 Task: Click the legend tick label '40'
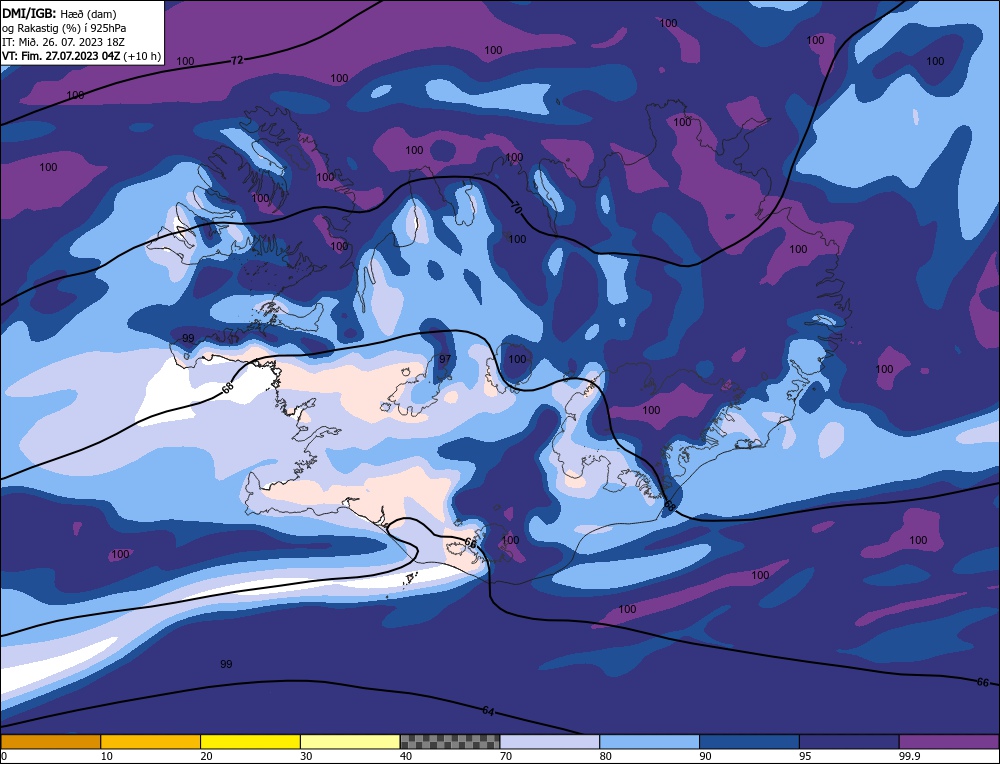tap(406, 756)
